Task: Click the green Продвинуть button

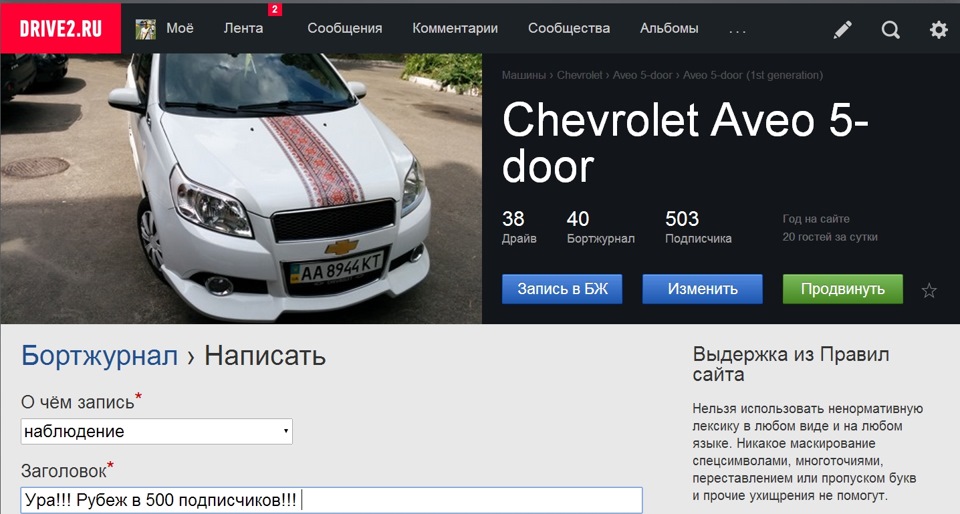Action: pos(842,289)
